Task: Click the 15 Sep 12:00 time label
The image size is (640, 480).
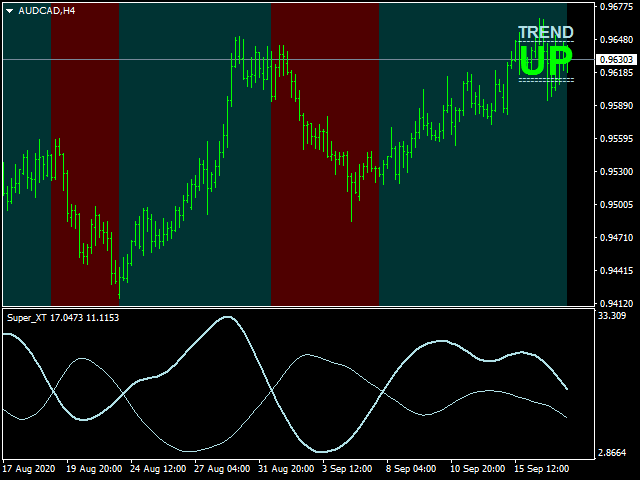Action: (541, 468)
